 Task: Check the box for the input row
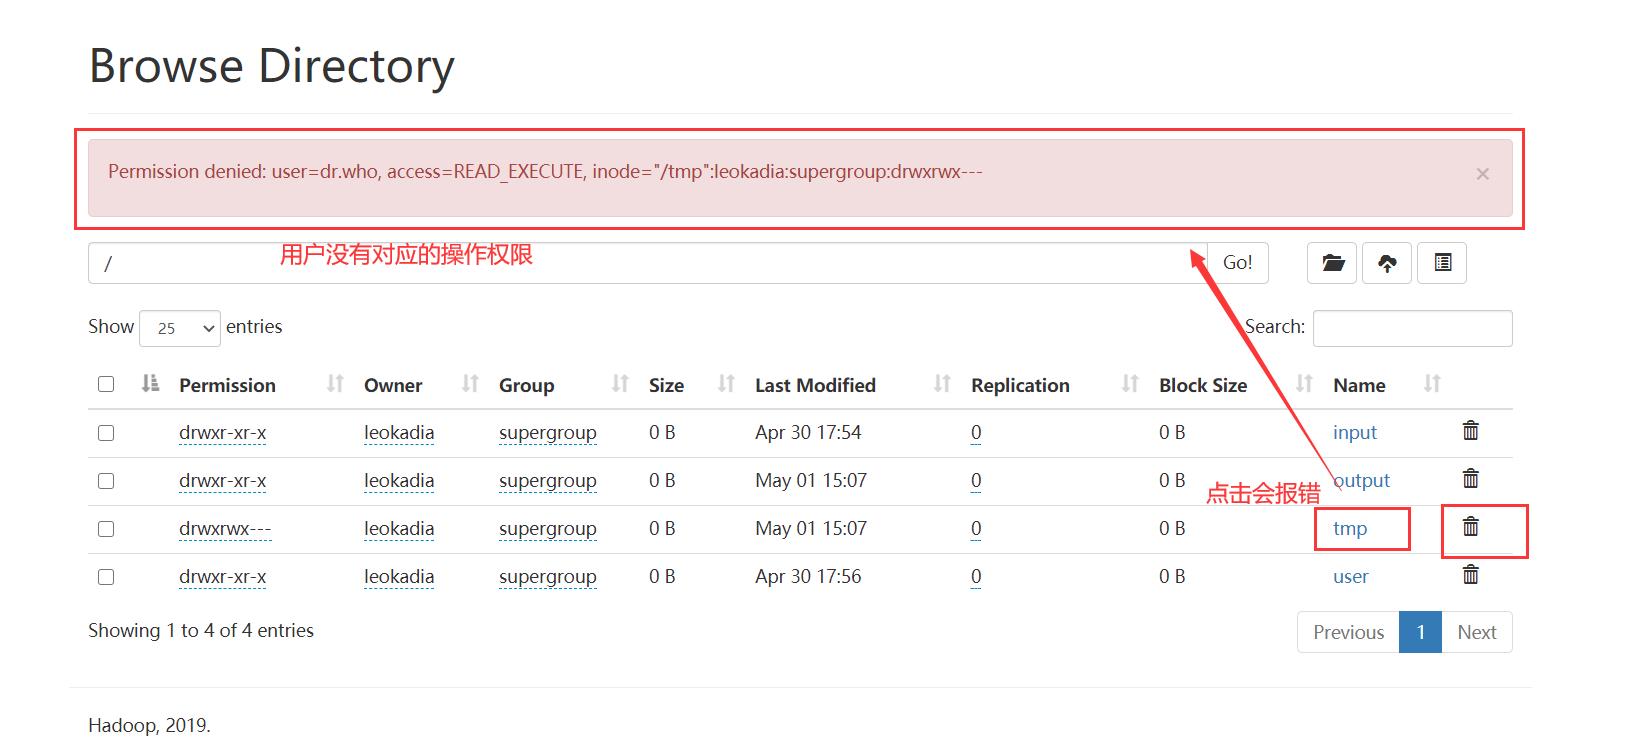pyautogui.click(x=106, y=433)
